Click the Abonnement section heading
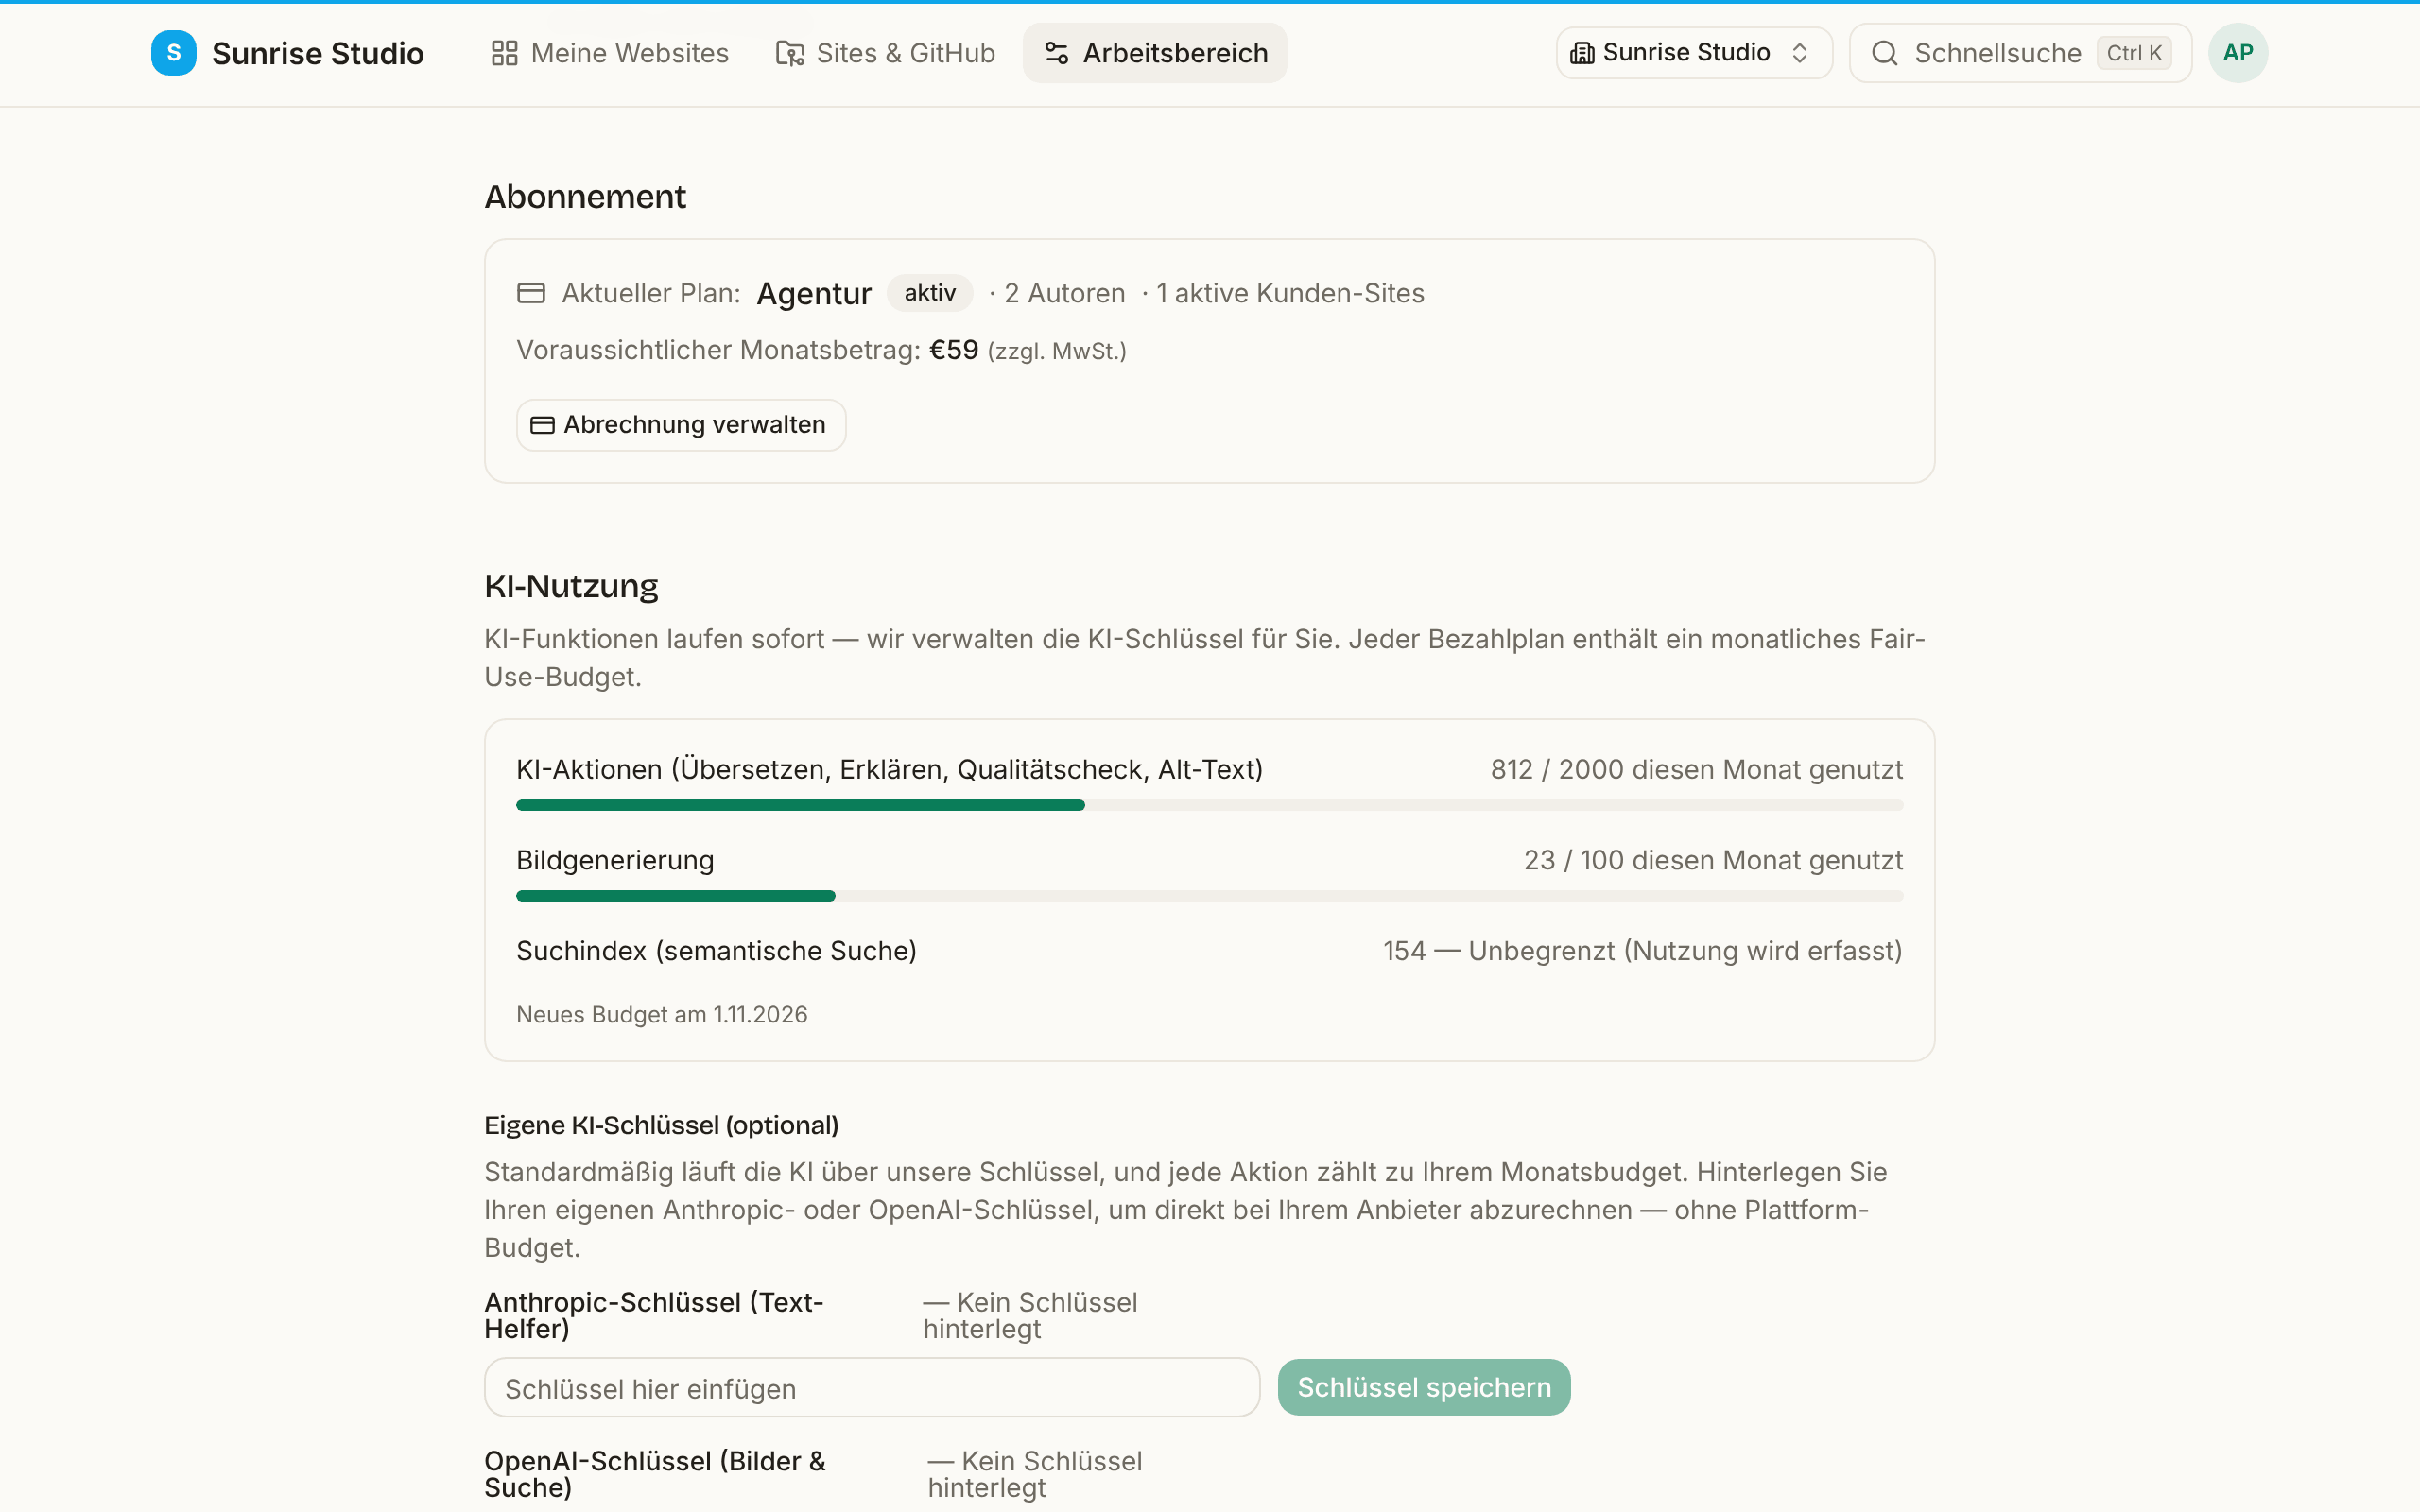 (585, 197)
